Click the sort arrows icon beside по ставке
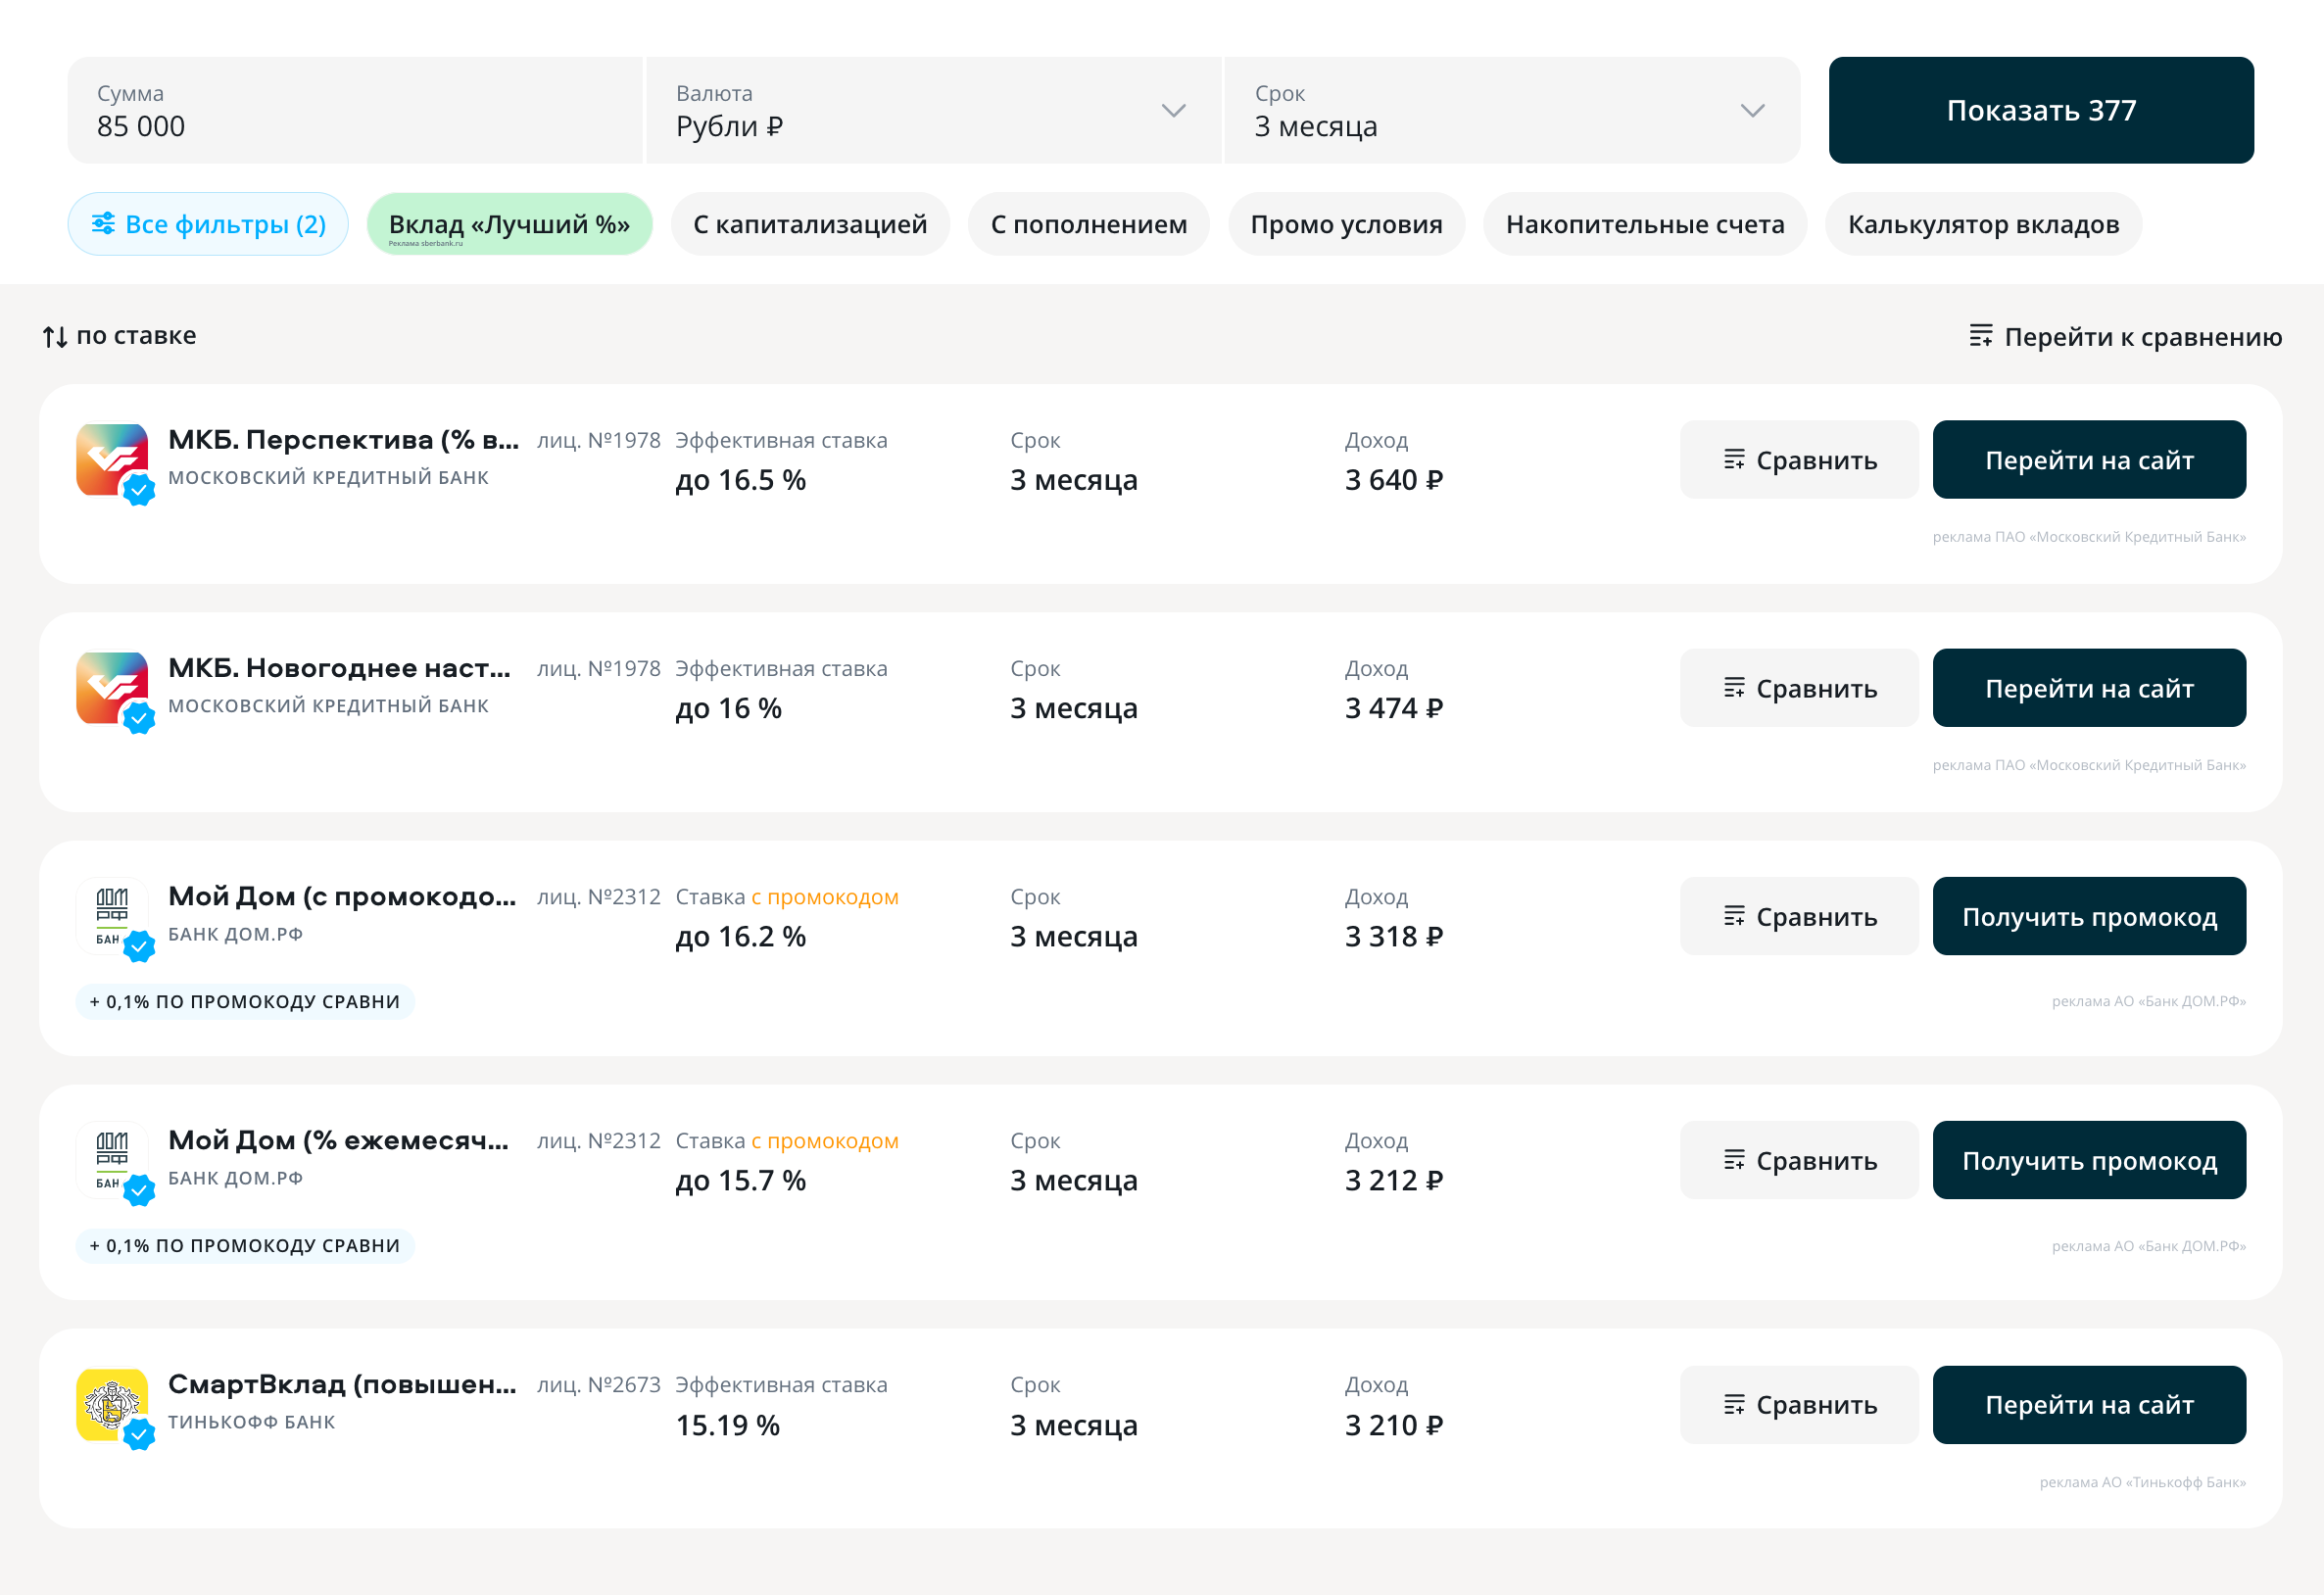This screenshot has width=2324, height=1595. click(55, 337)
